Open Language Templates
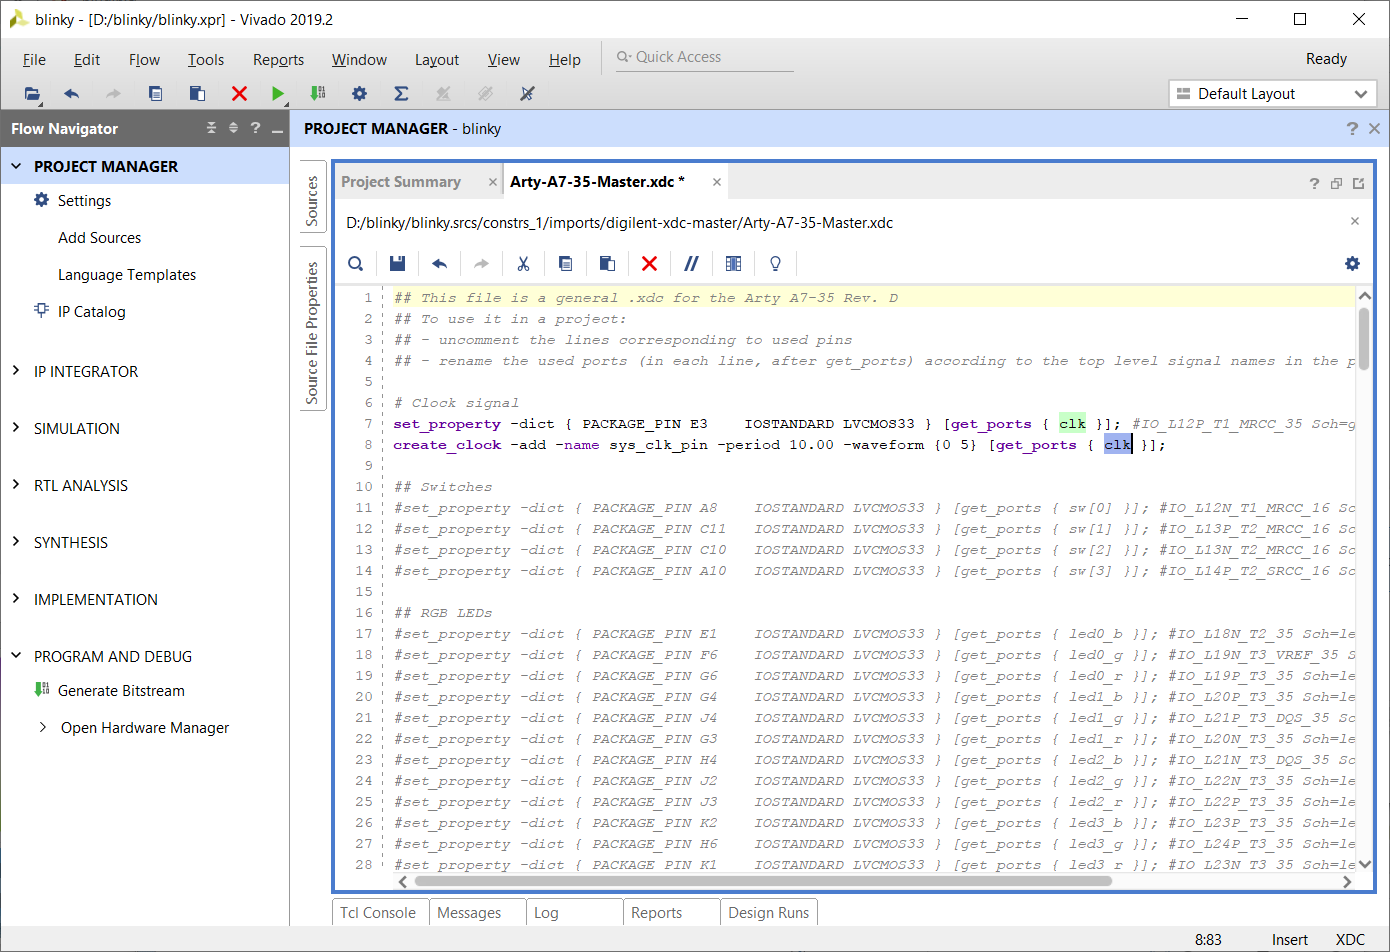Screen dimensions: 1390x952 (127, 275)
